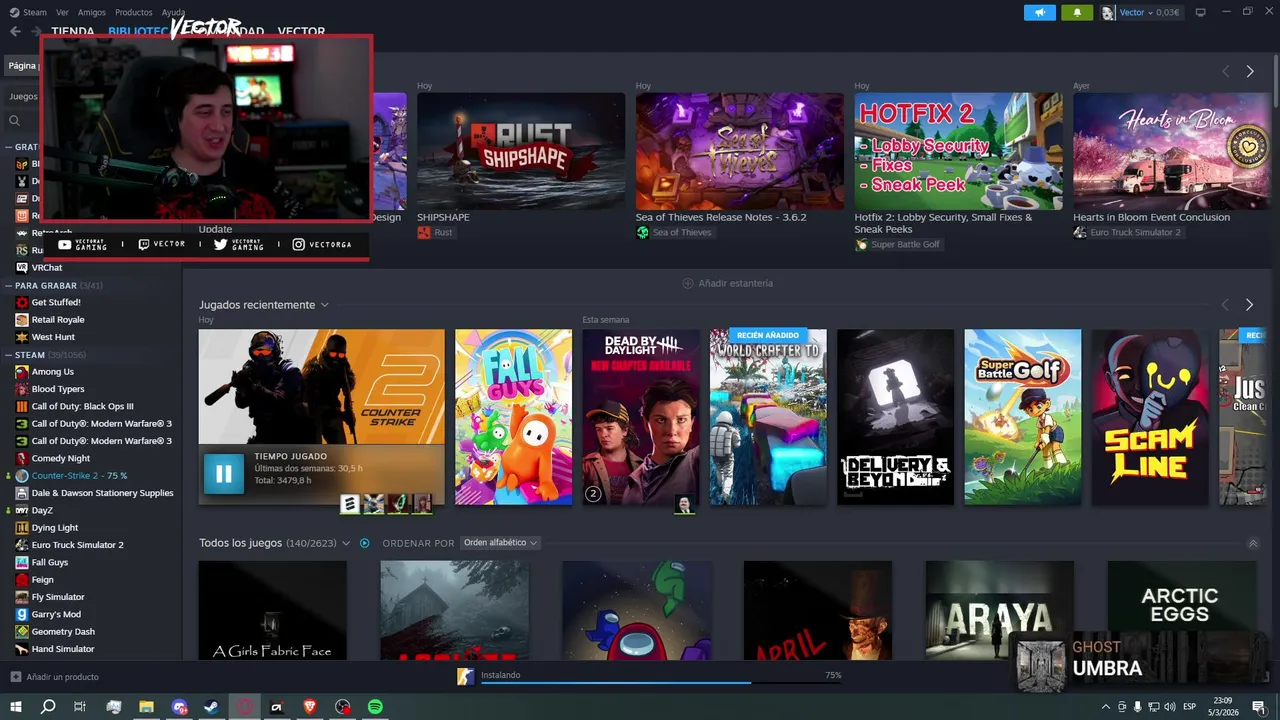The width and height of the screenshot is (1280, 720).
Task: Select the Geometry Dash sidebar icon
Action: [x=22, y=631]
